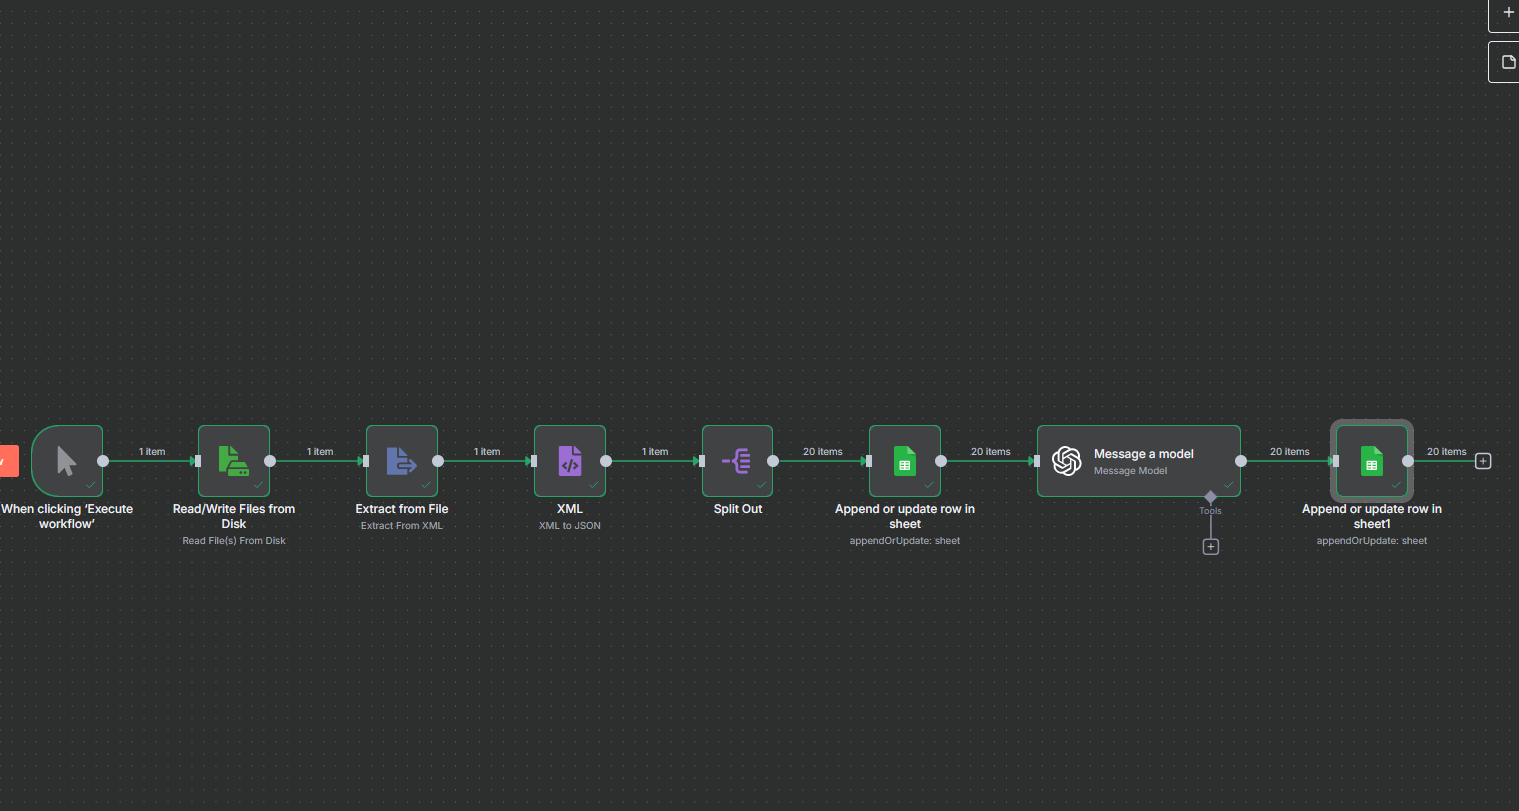Click output connector of Execute workflow trigger

pos(103,461)
